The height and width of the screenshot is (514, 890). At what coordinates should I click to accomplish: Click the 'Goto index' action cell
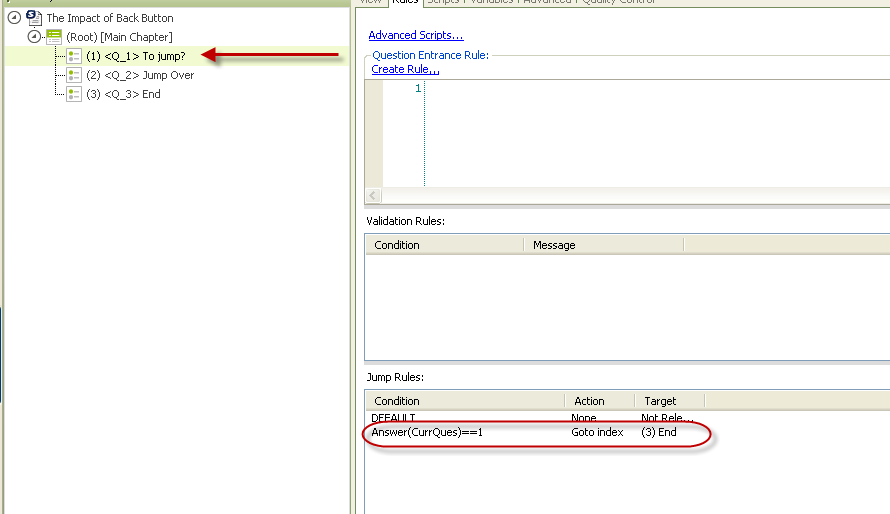click(x=597, y=432)
